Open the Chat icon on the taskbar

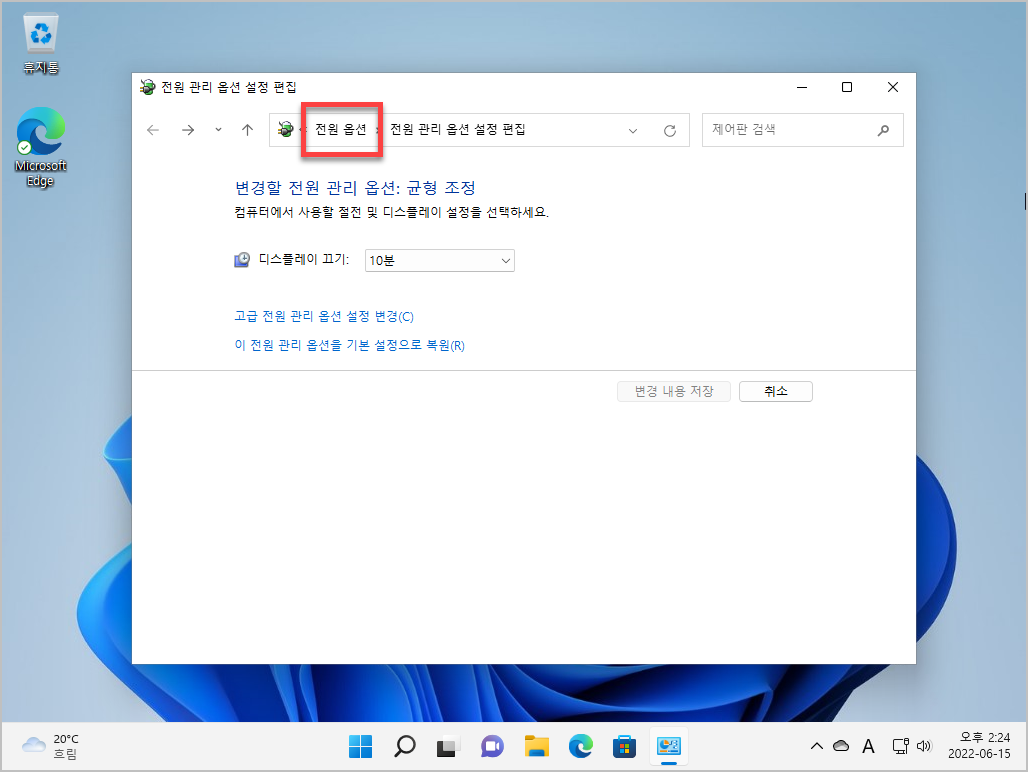pos(492,746)
